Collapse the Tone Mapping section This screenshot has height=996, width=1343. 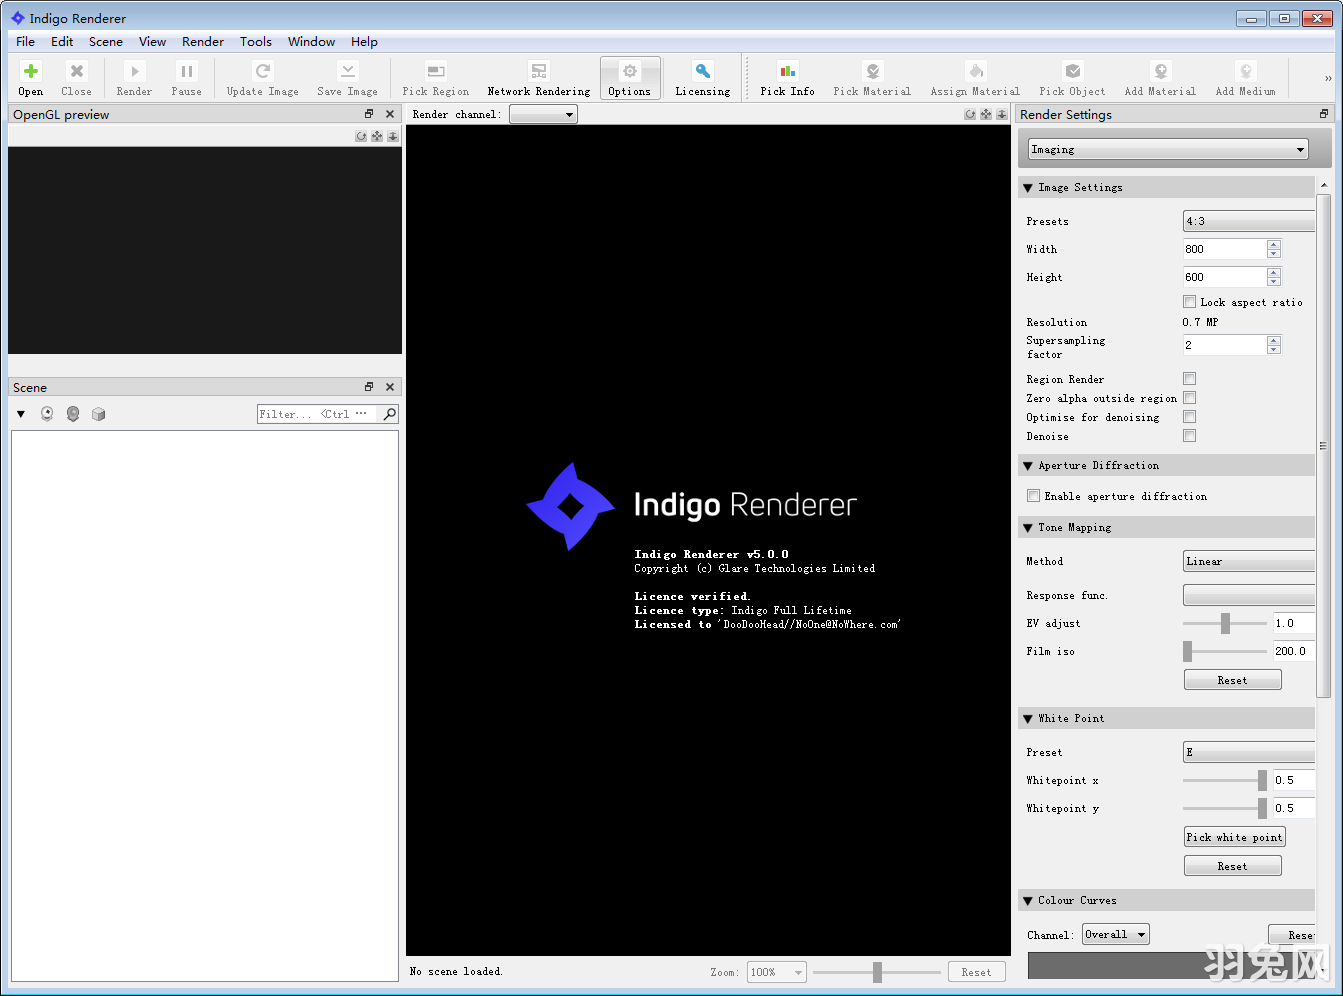pos(1028,527)
